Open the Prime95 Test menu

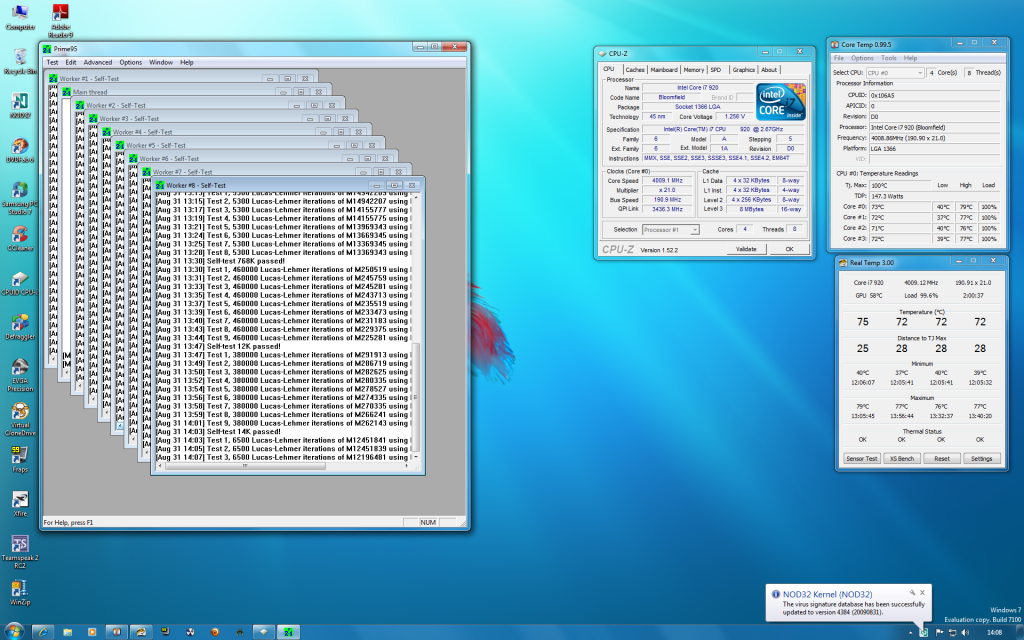(x=52, y=63)
